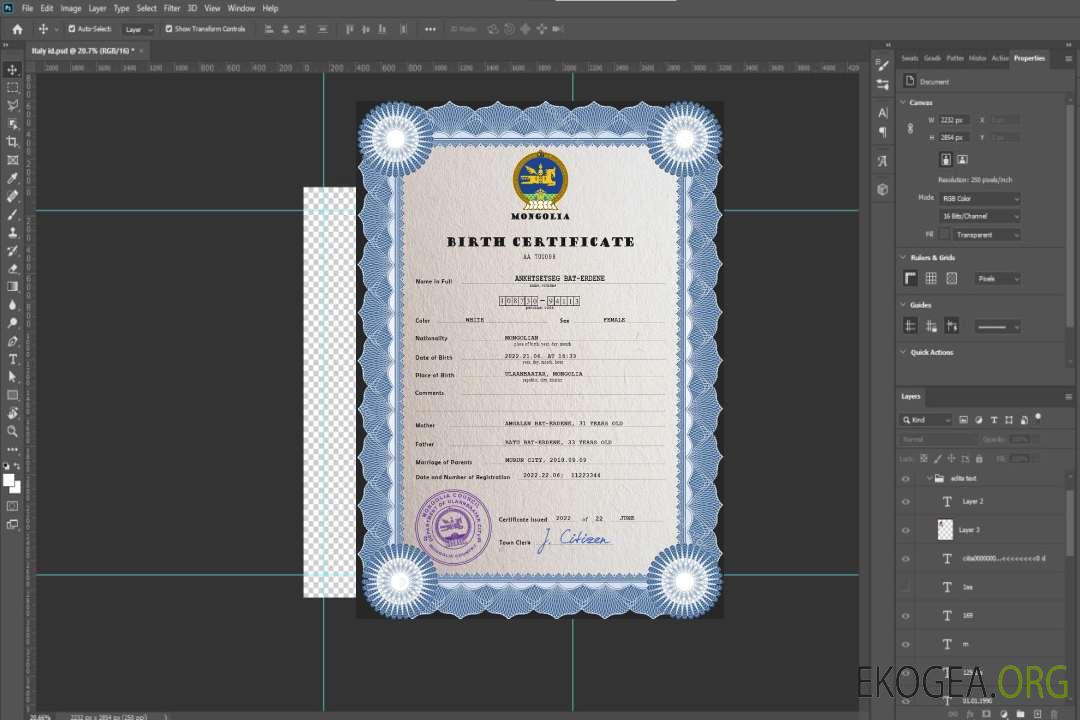
Task: Open the Transparent fill dropdown
Action: tap(987, 235)
